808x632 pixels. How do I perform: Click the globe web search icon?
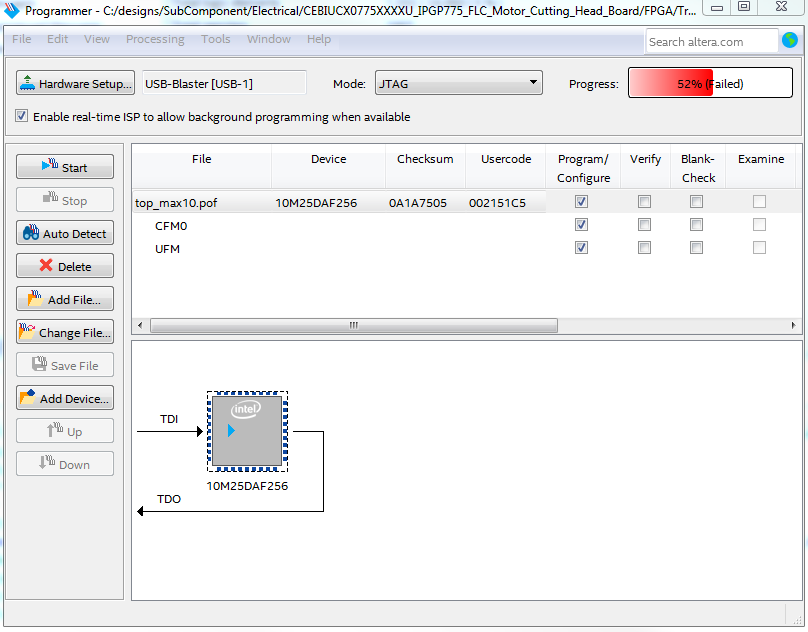(790, 40)
